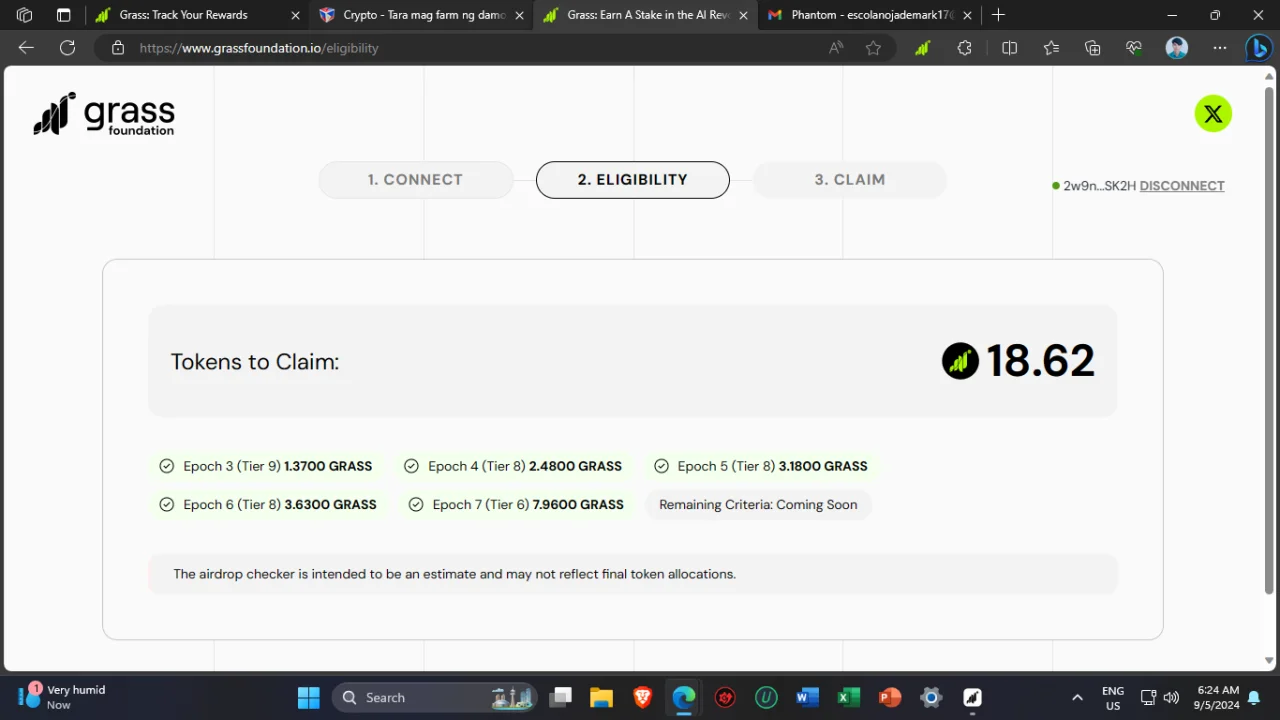1280x720 pixels.
Task: Open Excel from the taskbar
Action: [848, 697]
